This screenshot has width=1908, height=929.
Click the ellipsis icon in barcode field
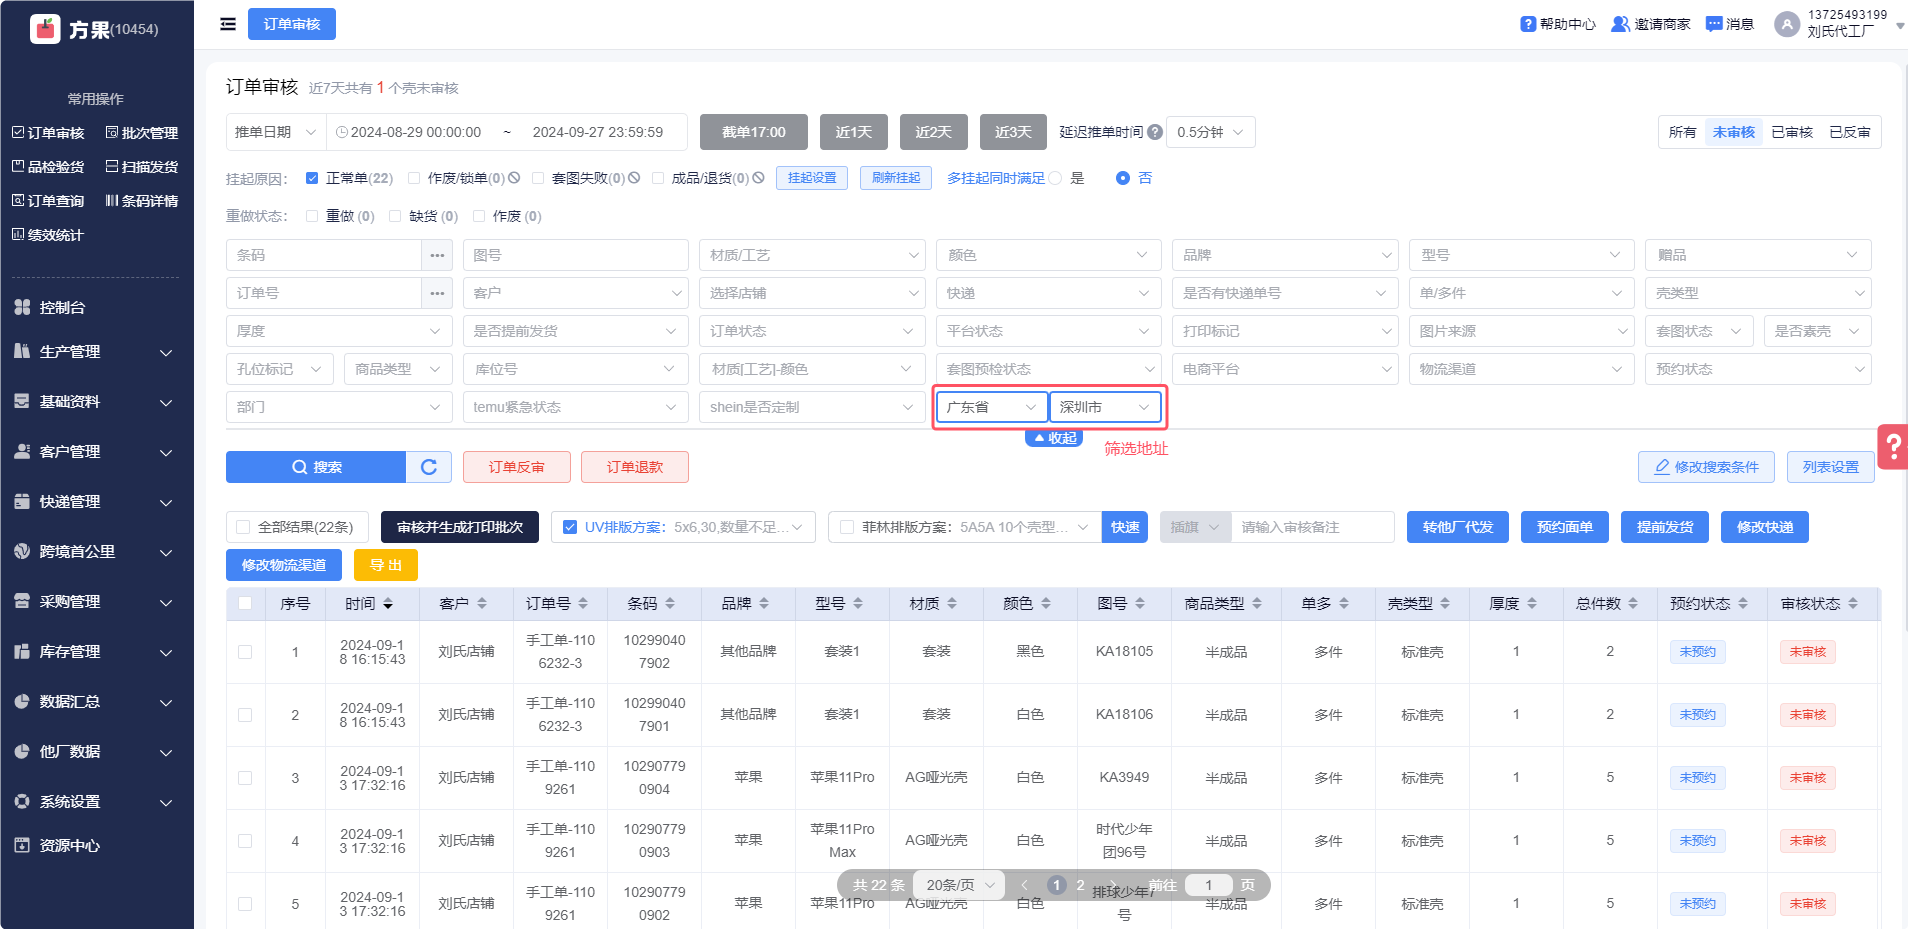pos(437,255)
